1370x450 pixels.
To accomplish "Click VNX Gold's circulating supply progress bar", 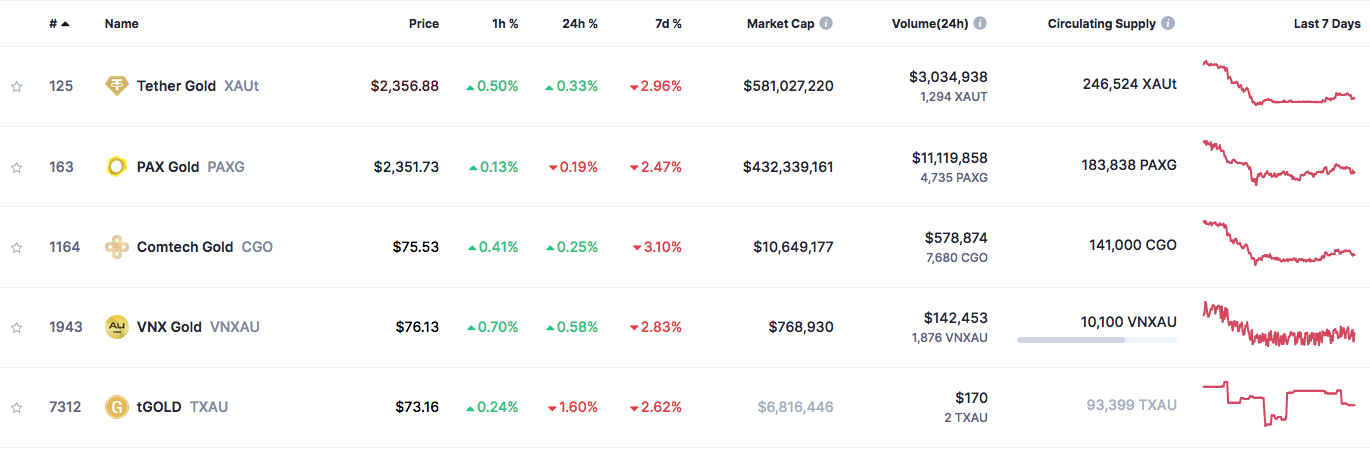I will tap(1097, 340).
